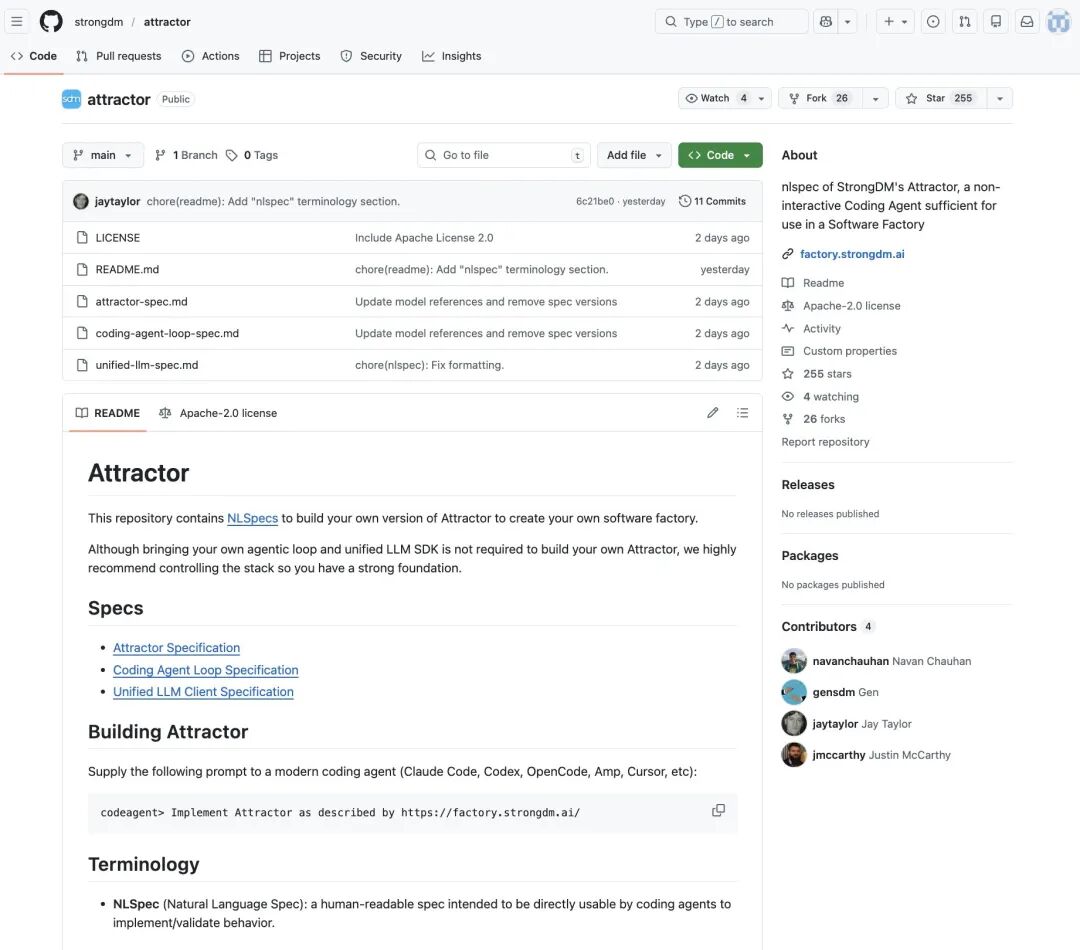Click jaytaylor's commit avatar

coord(80,200)
